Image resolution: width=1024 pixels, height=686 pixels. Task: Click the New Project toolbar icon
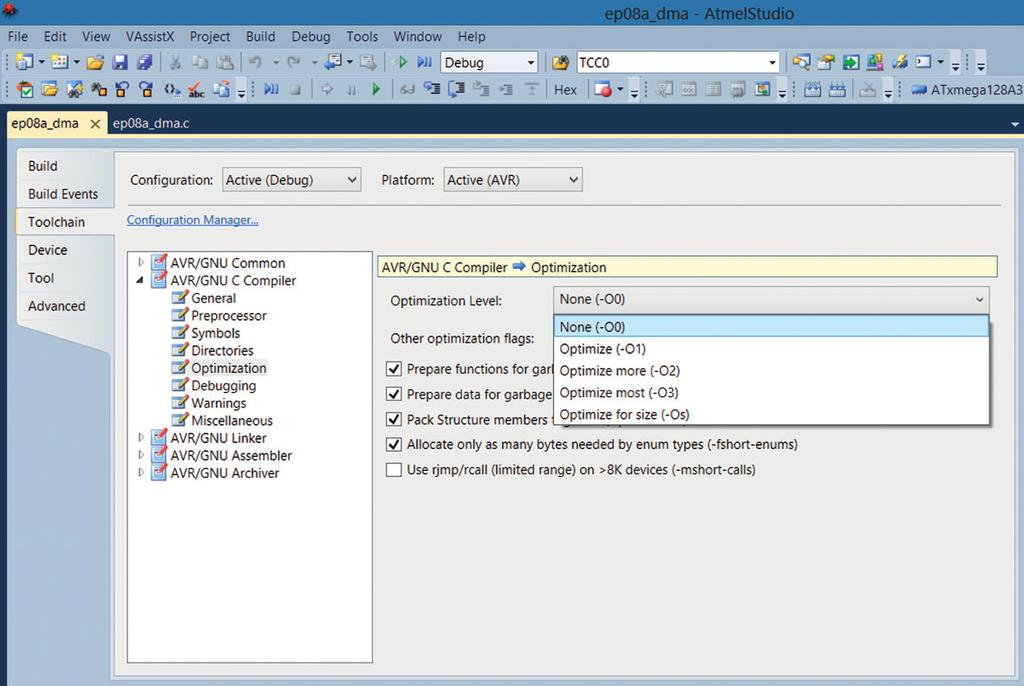pos(24,62)
